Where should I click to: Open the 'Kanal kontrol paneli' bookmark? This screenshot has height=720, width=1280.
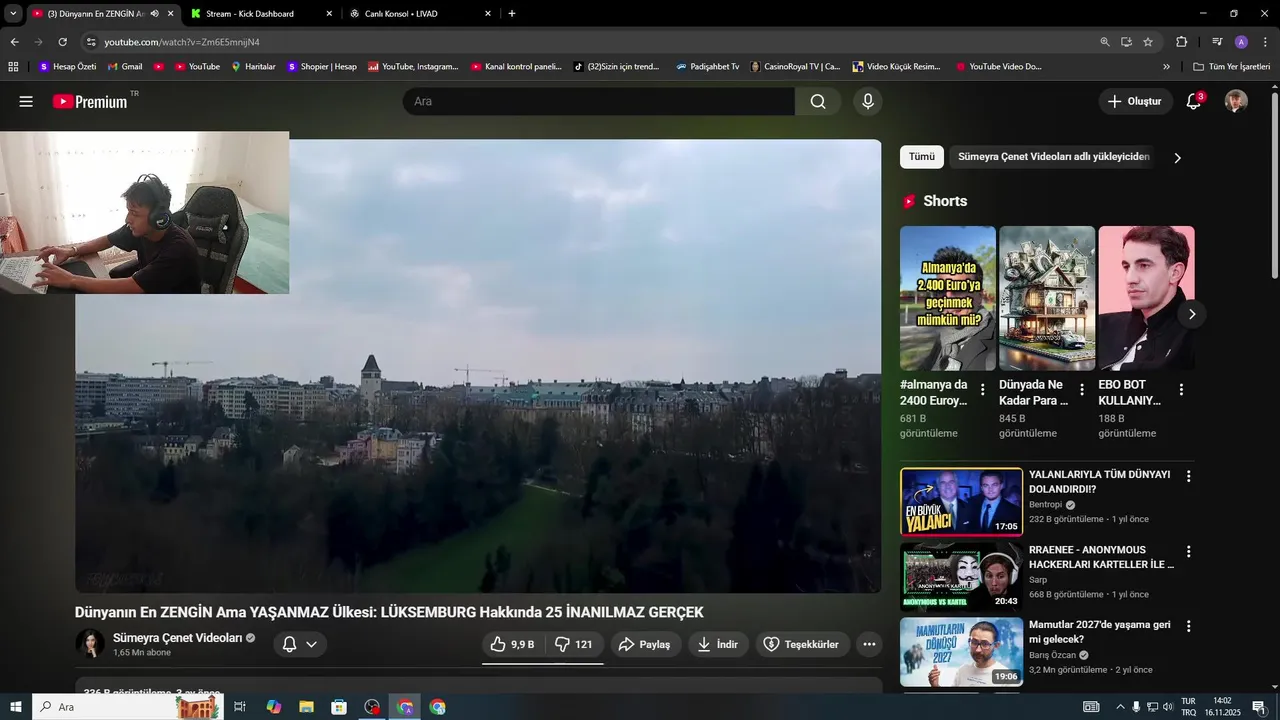coord(516,67)
